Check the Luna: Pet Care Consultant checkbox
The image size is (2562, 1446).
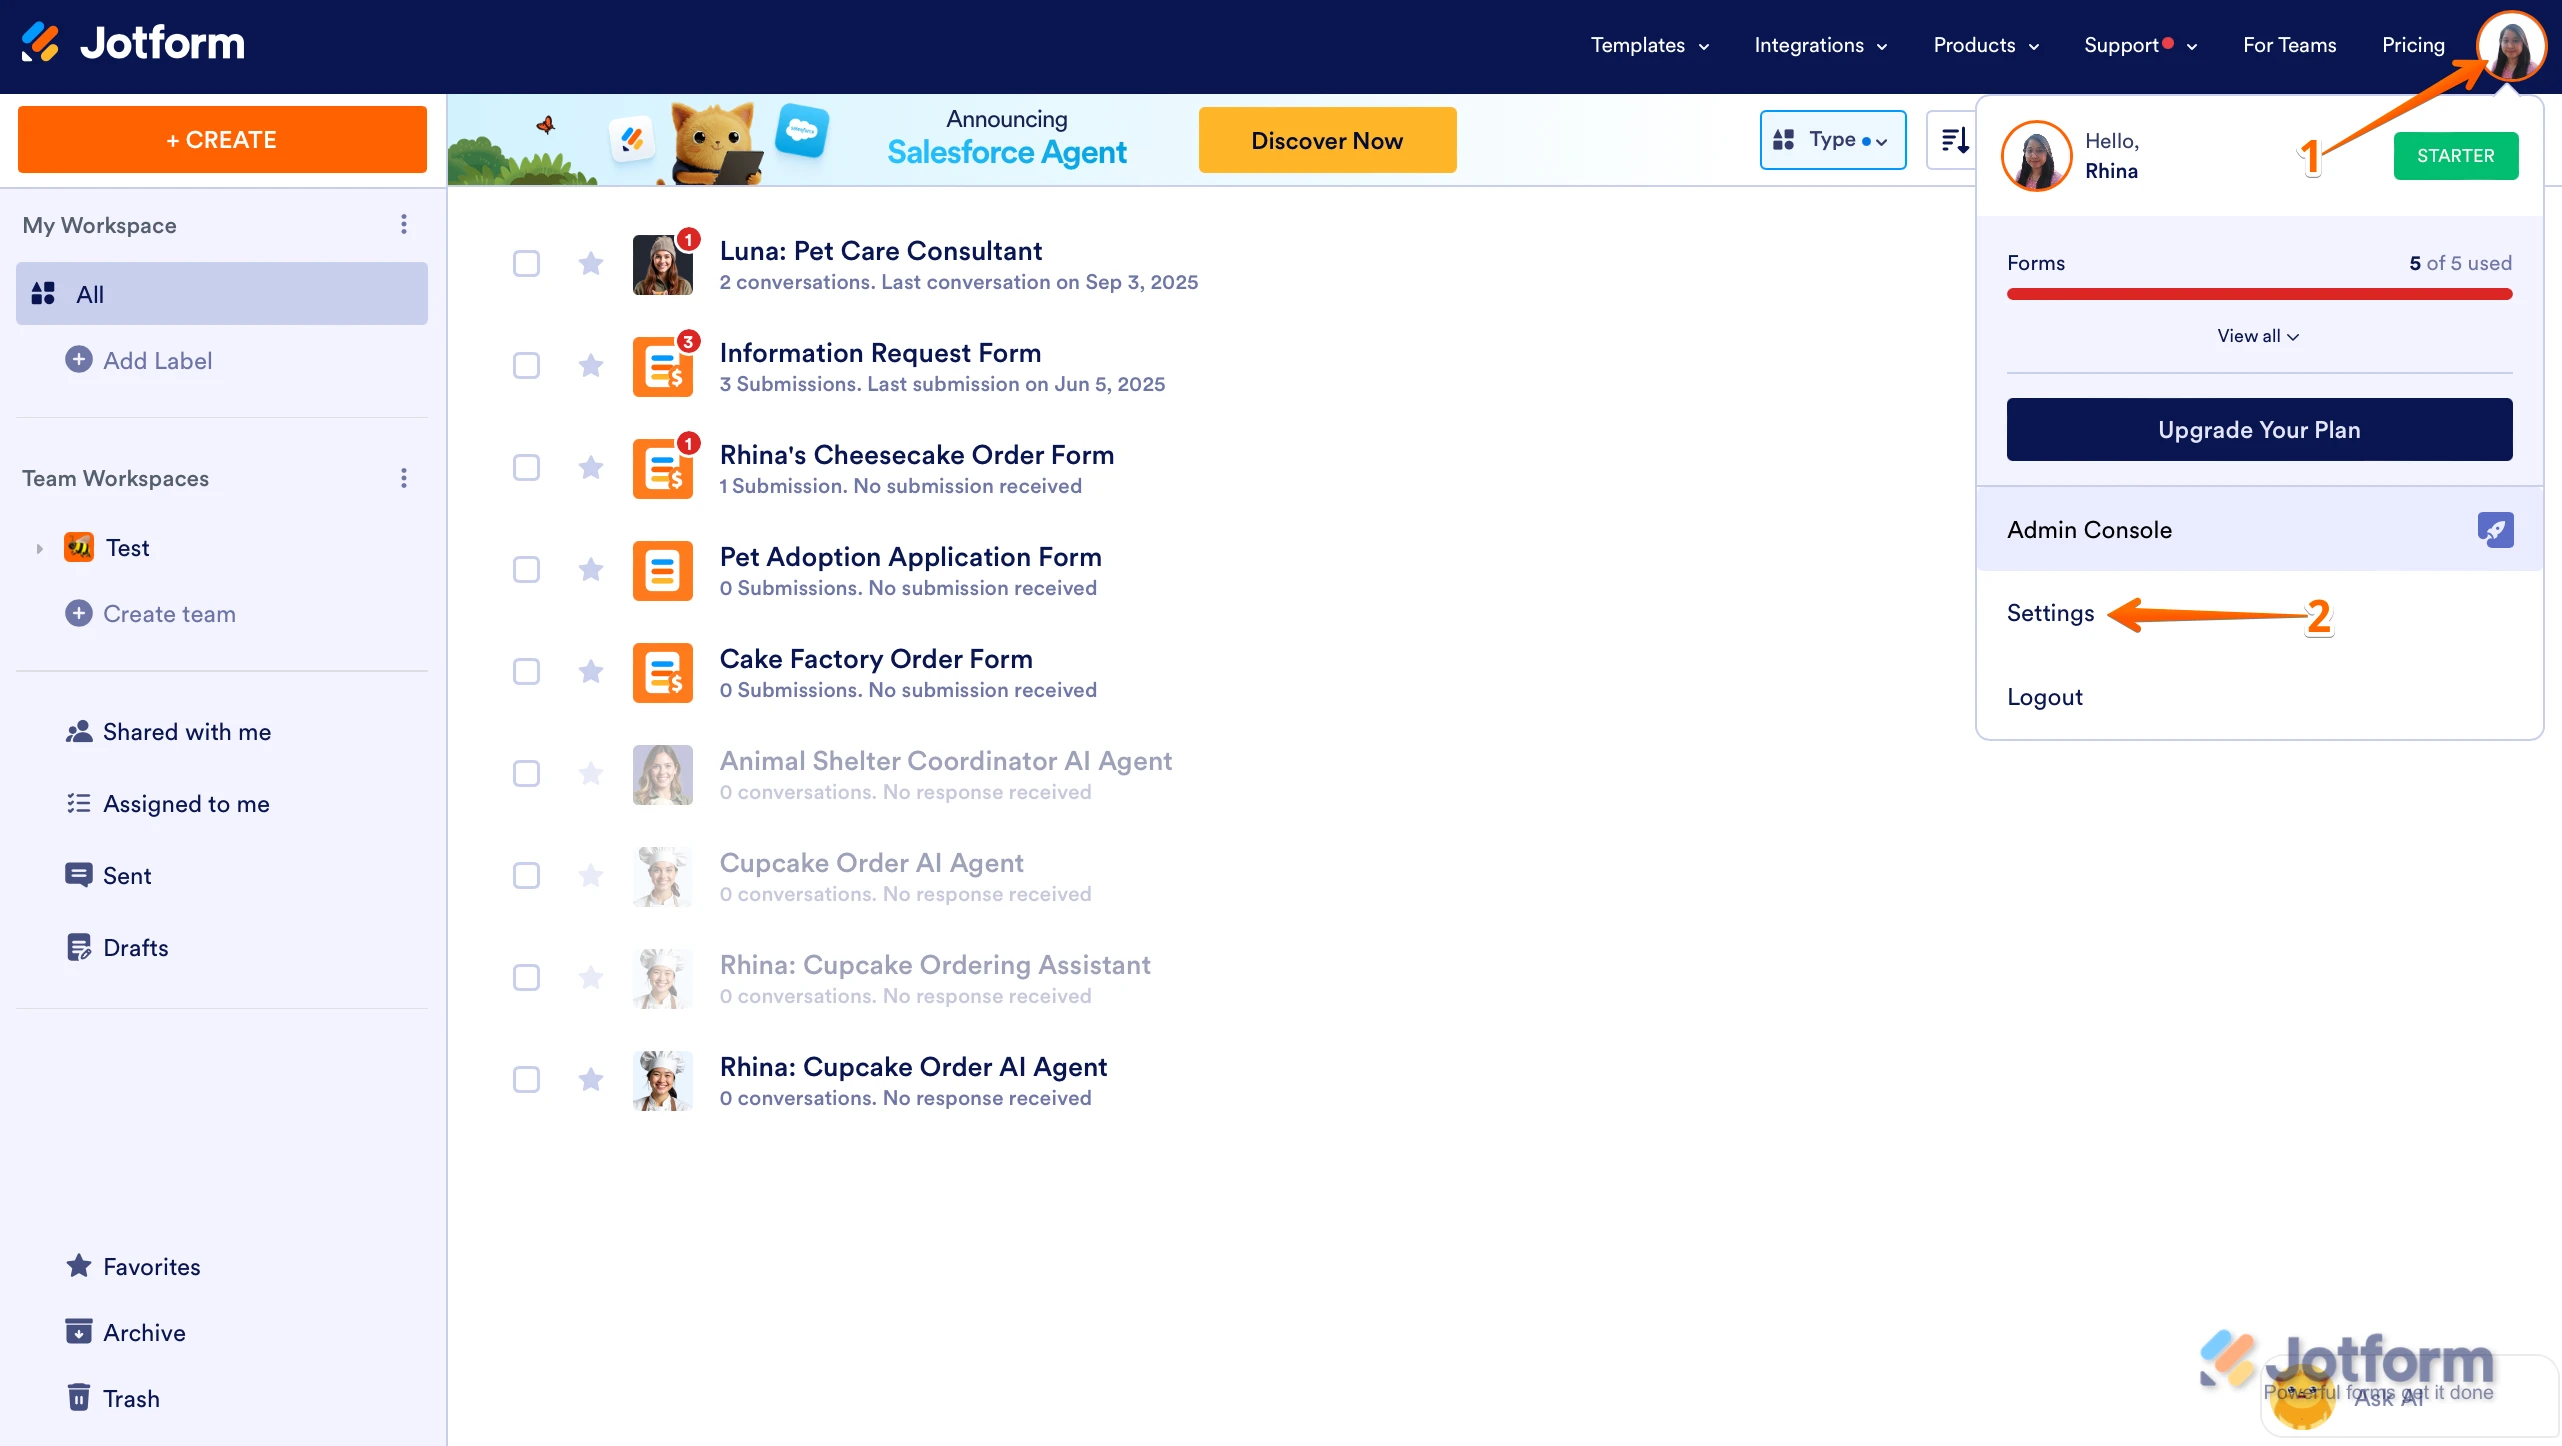tap(527, 263)
